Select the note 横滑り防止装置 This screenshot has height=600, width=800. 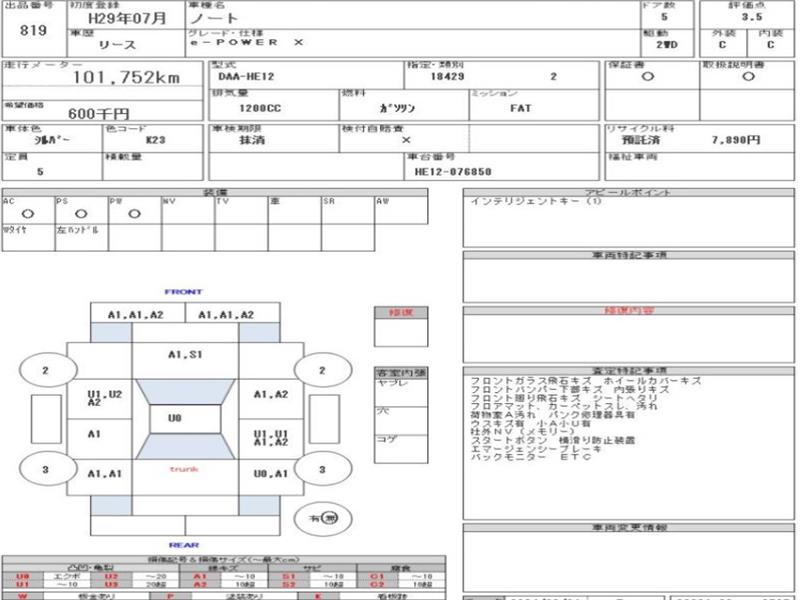(597, 440)
